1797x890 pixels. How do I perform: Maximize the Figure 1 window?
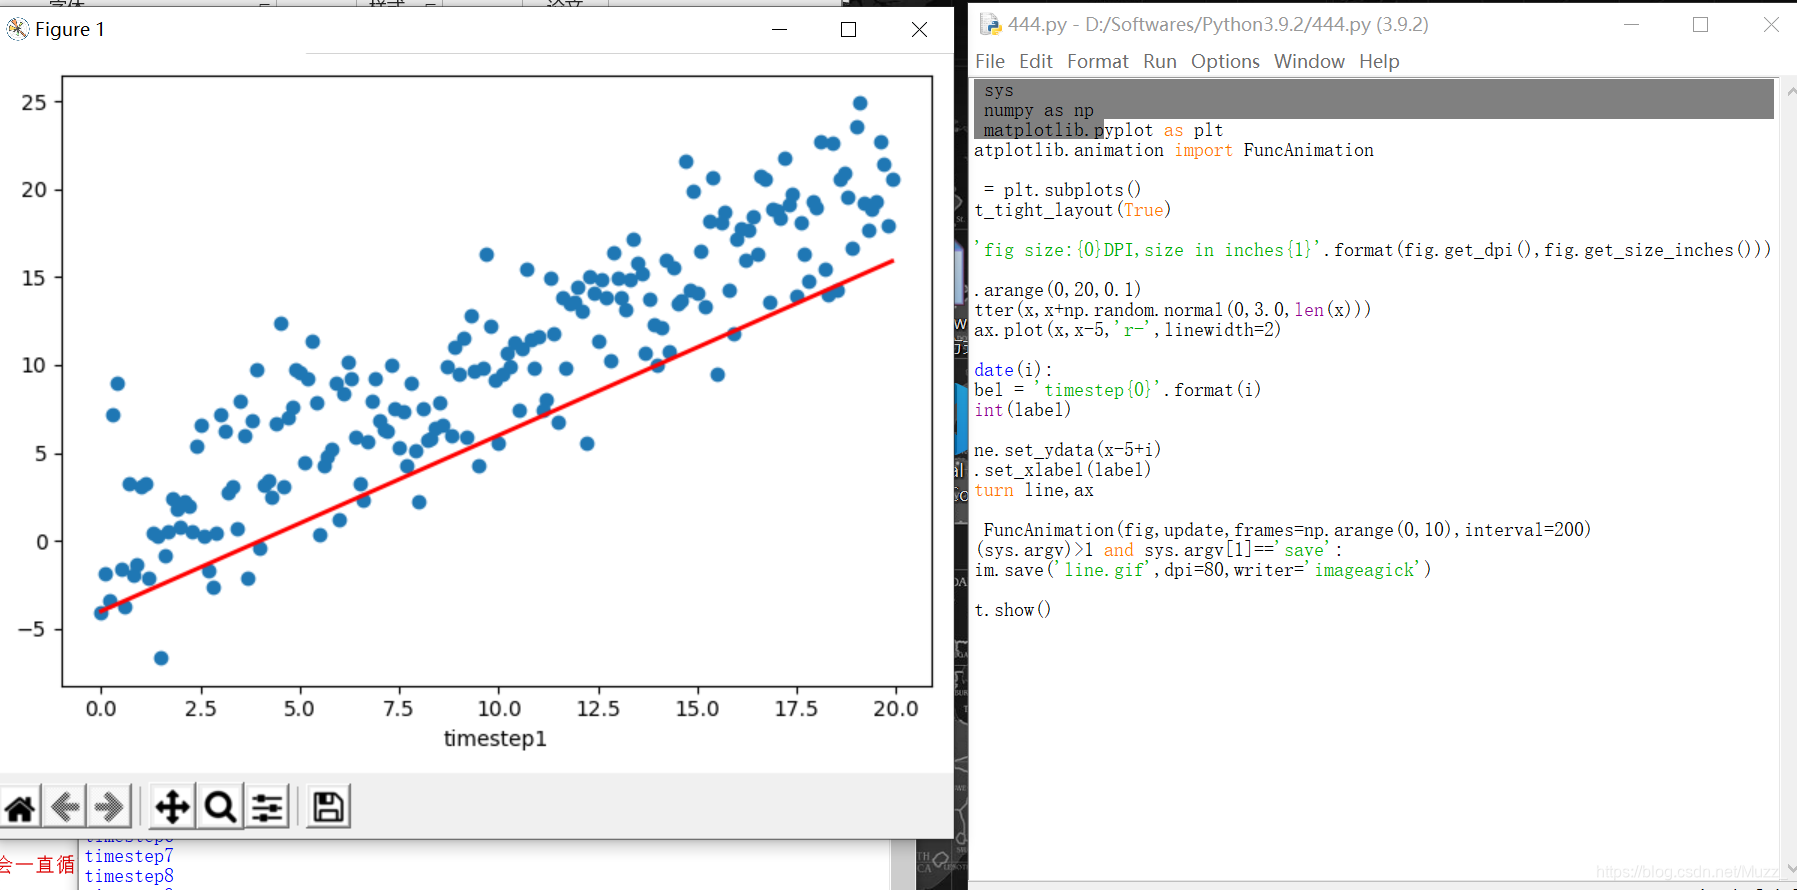point(848,29)
